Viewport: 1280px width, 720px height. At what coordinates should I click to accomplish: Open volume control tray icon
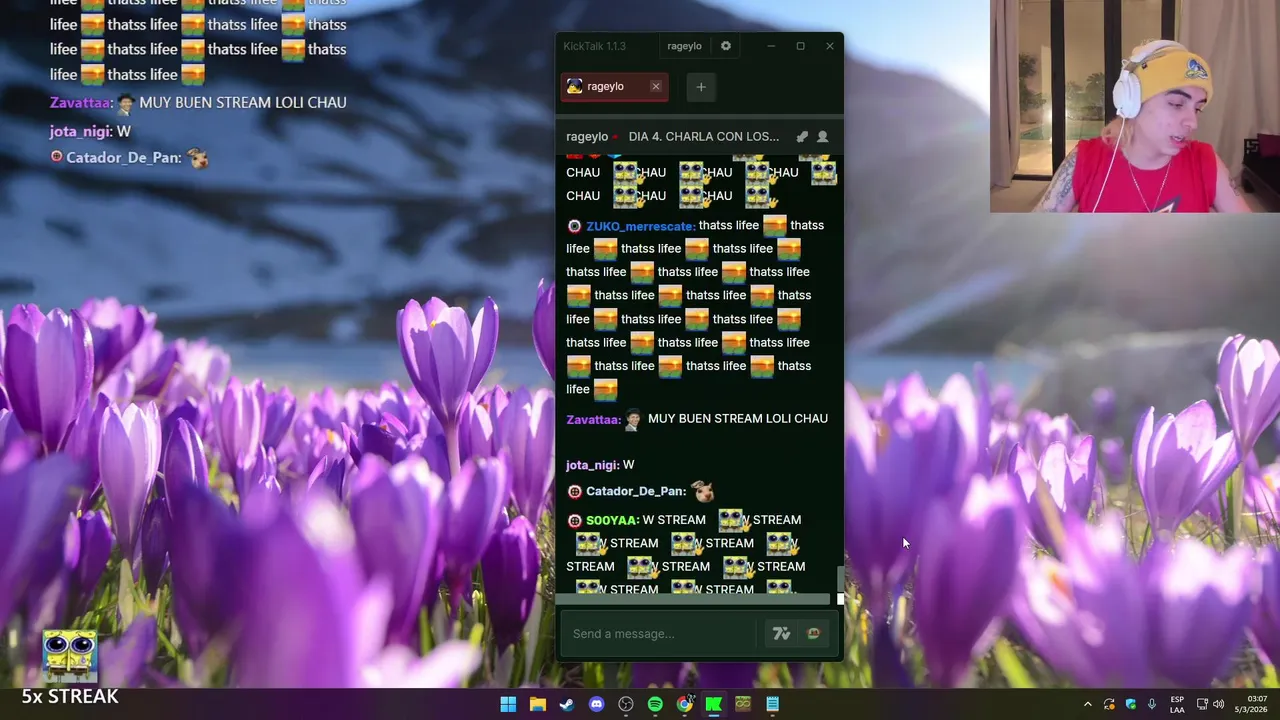point(1219,704)
